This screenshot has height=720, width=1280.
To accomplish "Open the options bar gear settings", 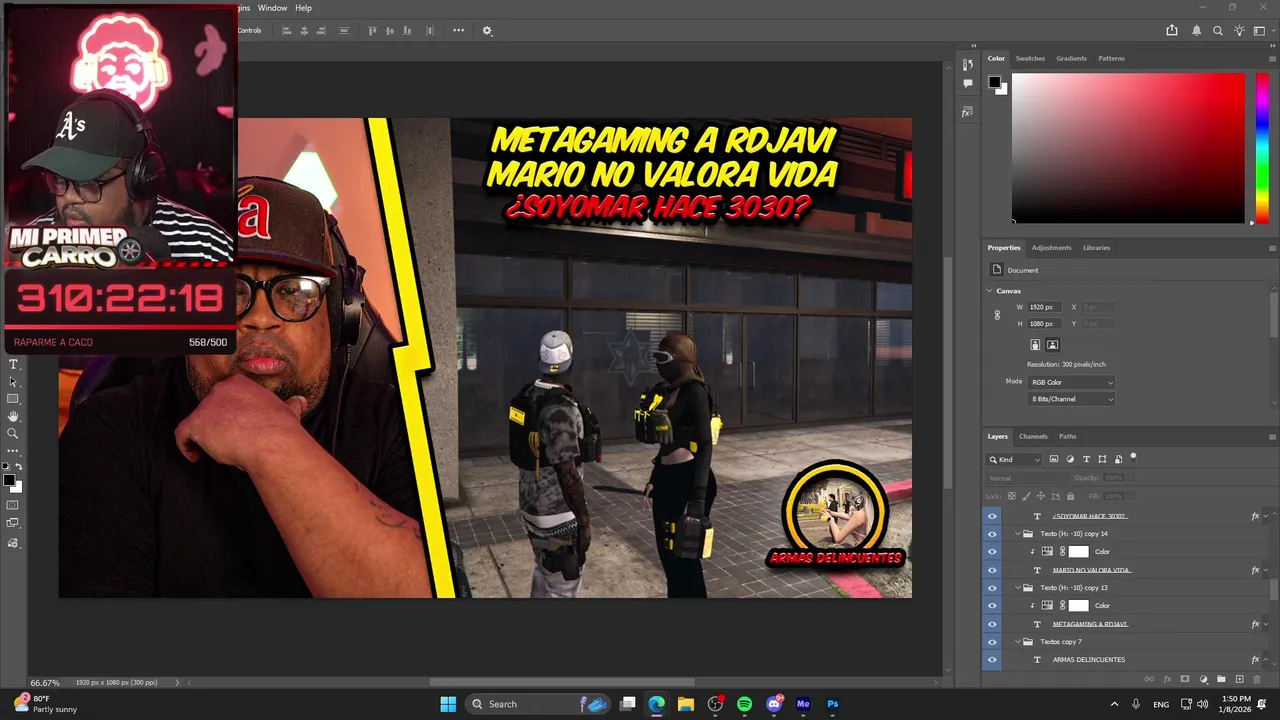I will 487,30.
